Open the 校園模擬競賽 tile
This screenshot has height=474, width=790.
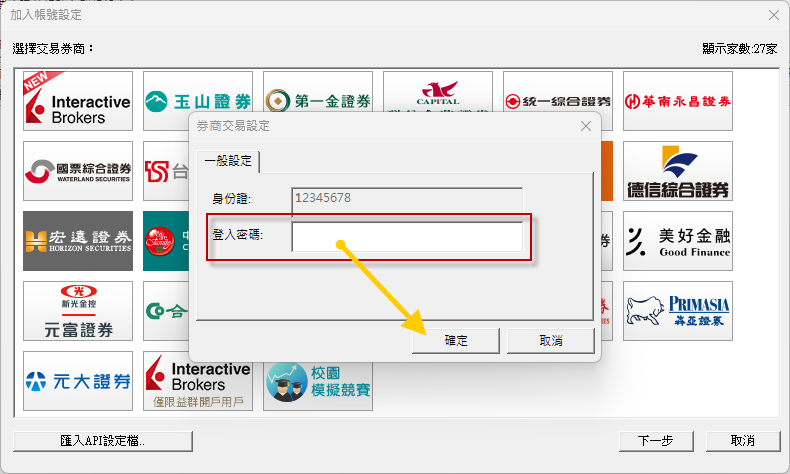(318, 381)
